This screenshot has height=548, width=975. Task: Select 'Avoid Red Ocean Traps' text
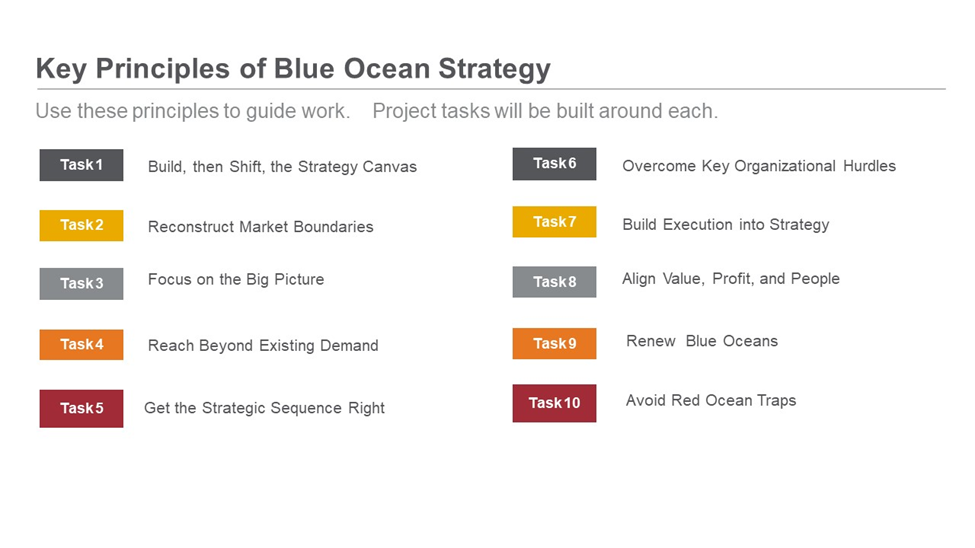tap(711, 401)
